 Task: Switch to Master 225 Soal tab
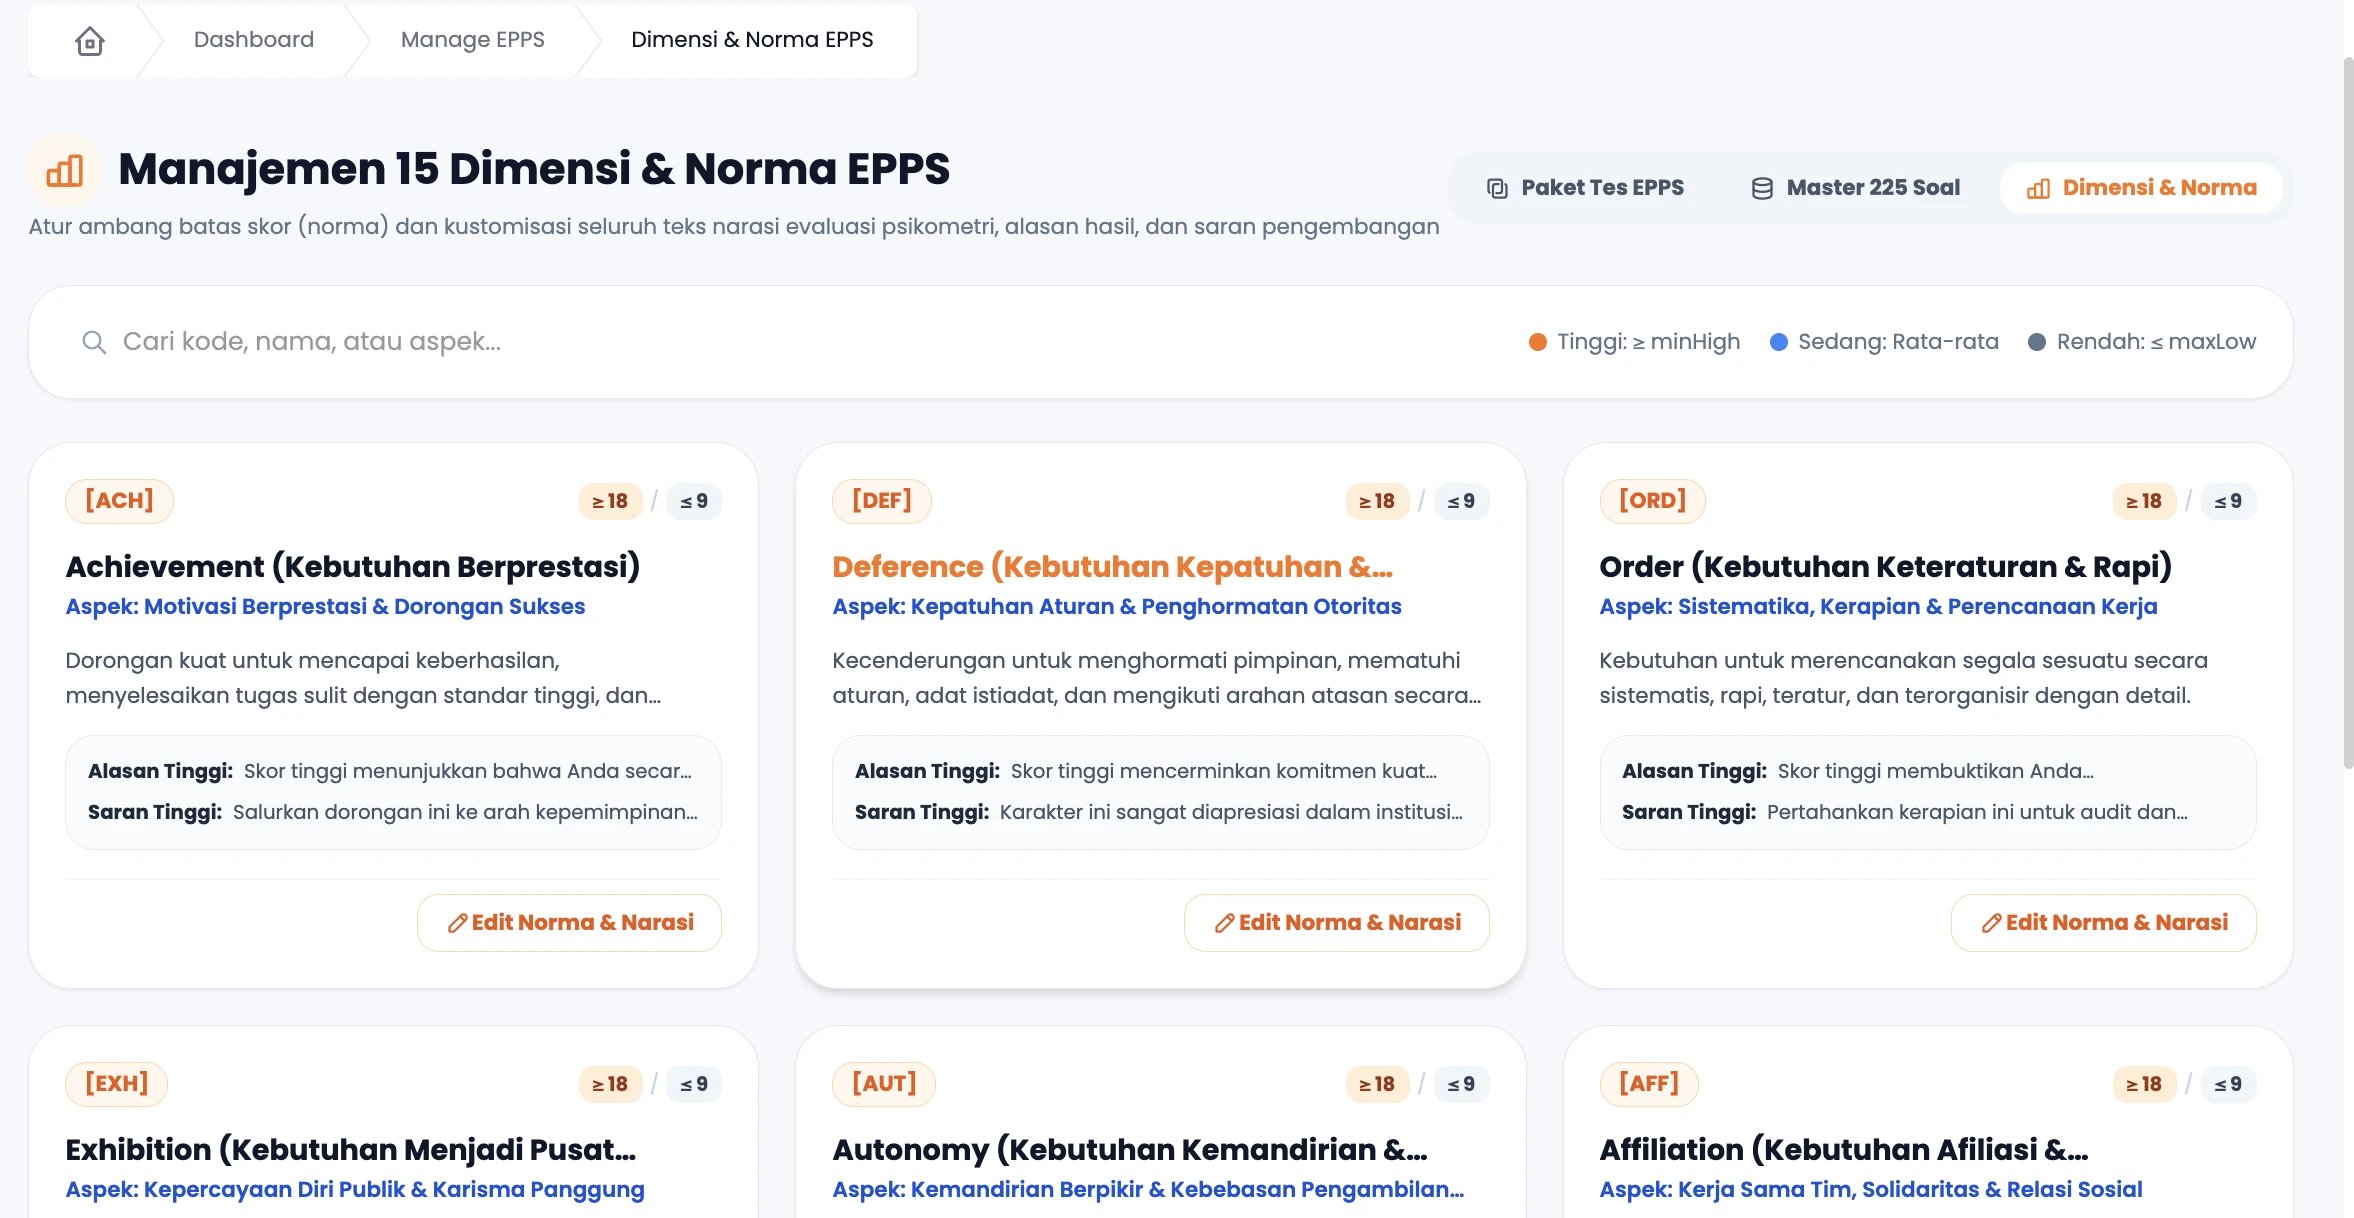point(1855,188)
